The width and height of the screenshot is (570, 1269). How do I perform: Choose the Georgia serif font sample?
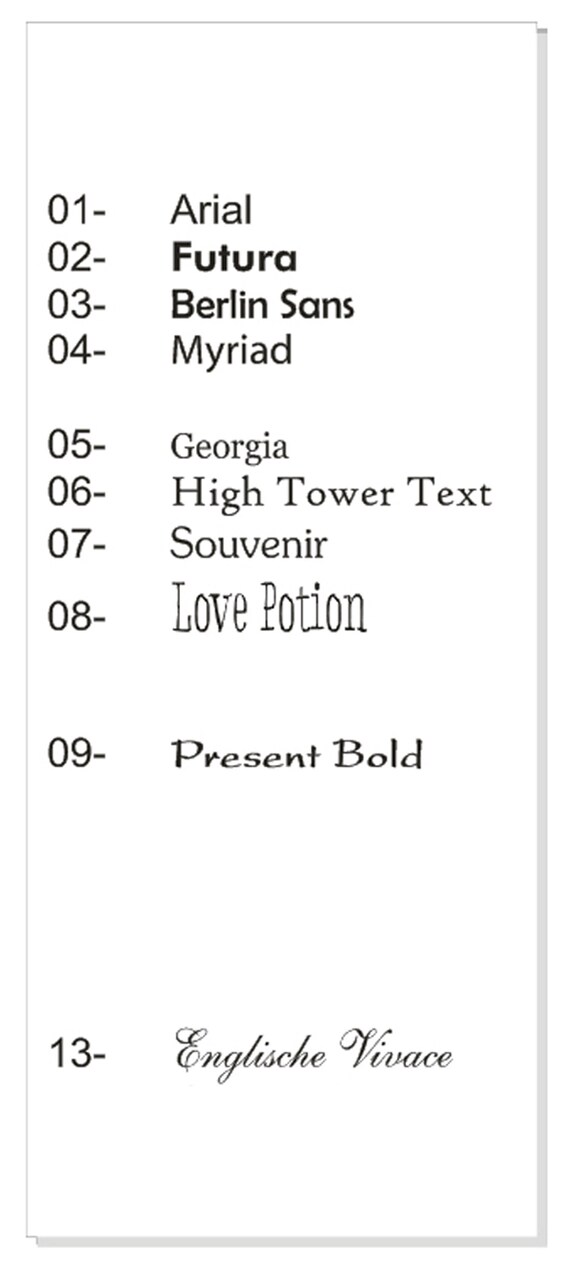229,447
